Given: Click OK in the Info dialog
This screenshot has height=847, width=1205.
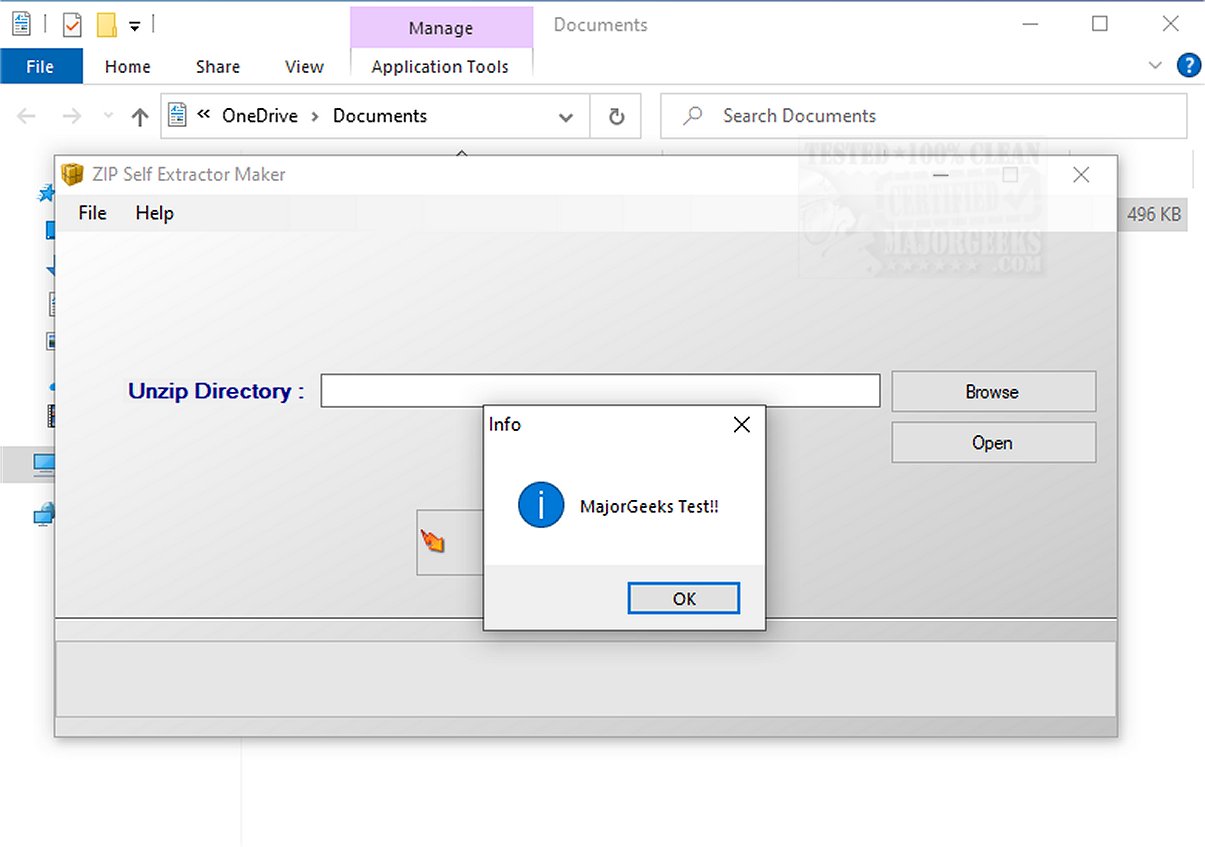Looking at the screenshot, I should click(684, 598).
